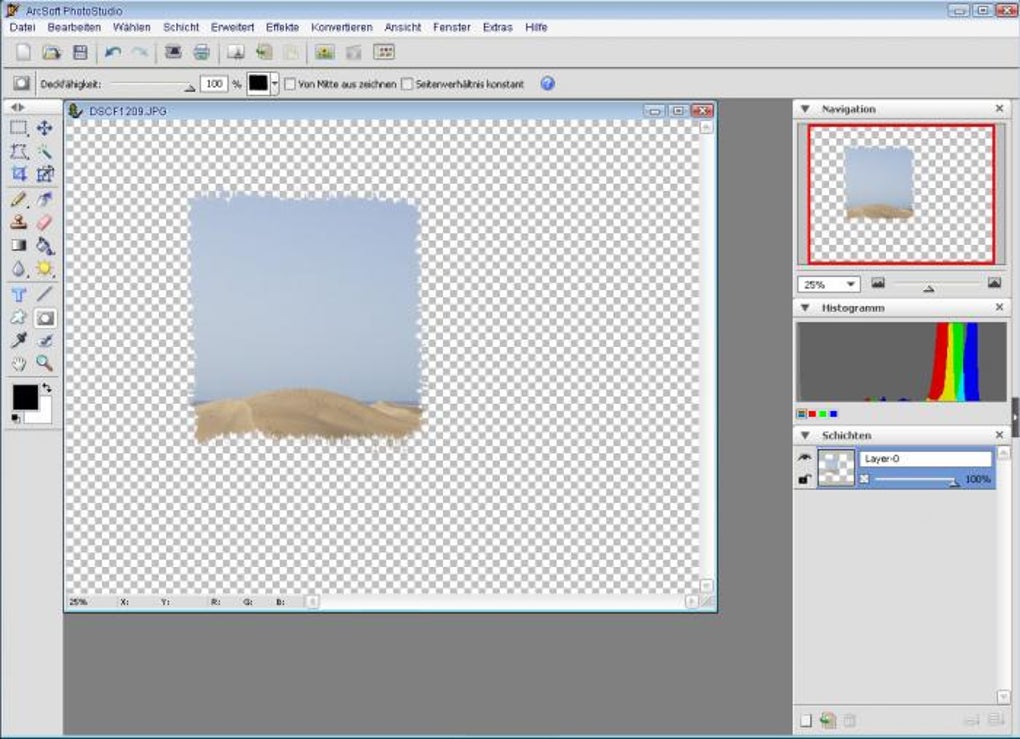Collapse the Navigation panel triangle

pyautogui.click(x=805, y=109)
